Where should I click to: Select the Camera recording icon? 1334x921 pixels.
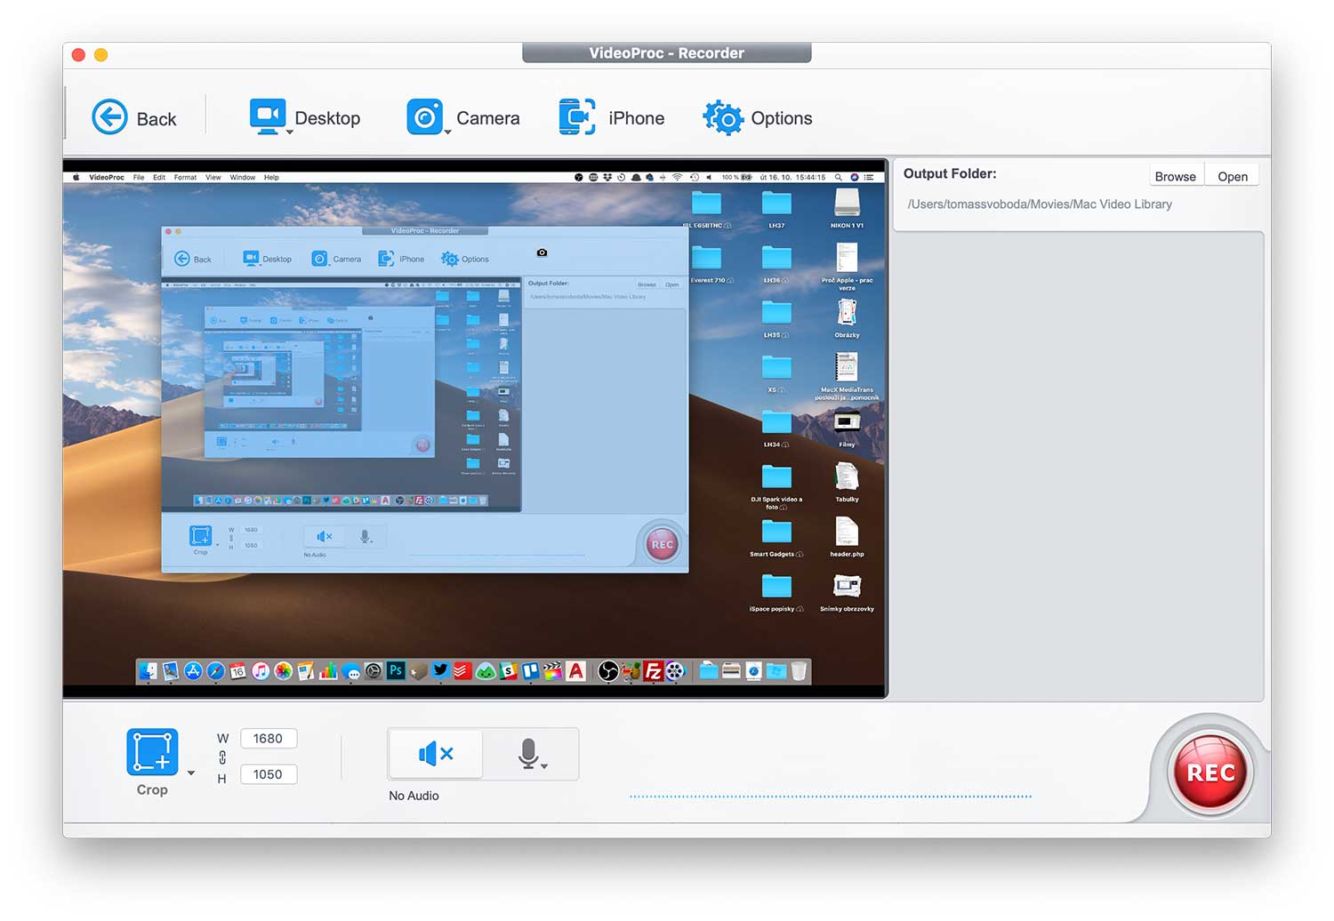point(424,116)
